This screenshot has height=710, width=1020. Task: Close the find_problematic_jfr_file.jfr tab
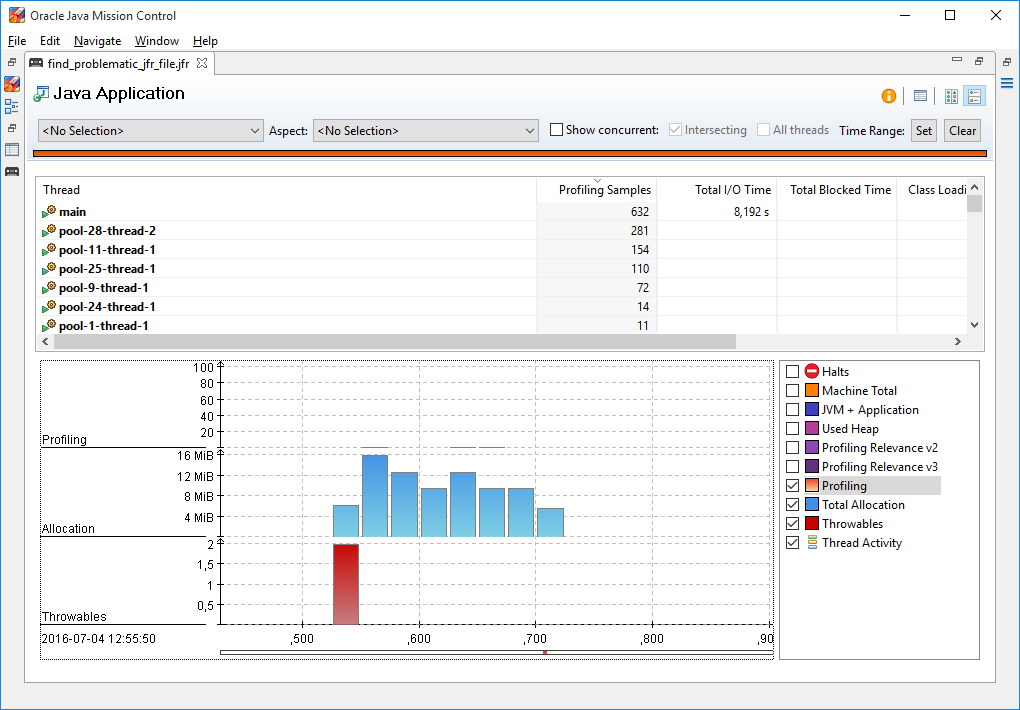point(201,63)
